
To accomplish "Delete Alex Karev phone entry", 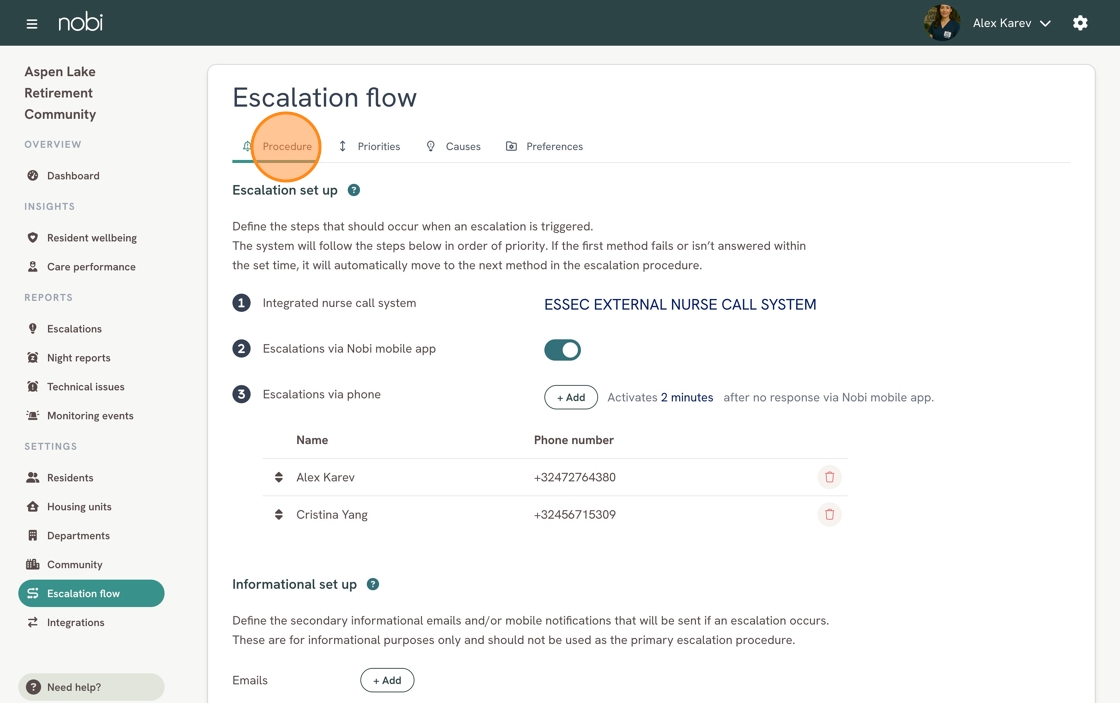I will click(829, 477).
